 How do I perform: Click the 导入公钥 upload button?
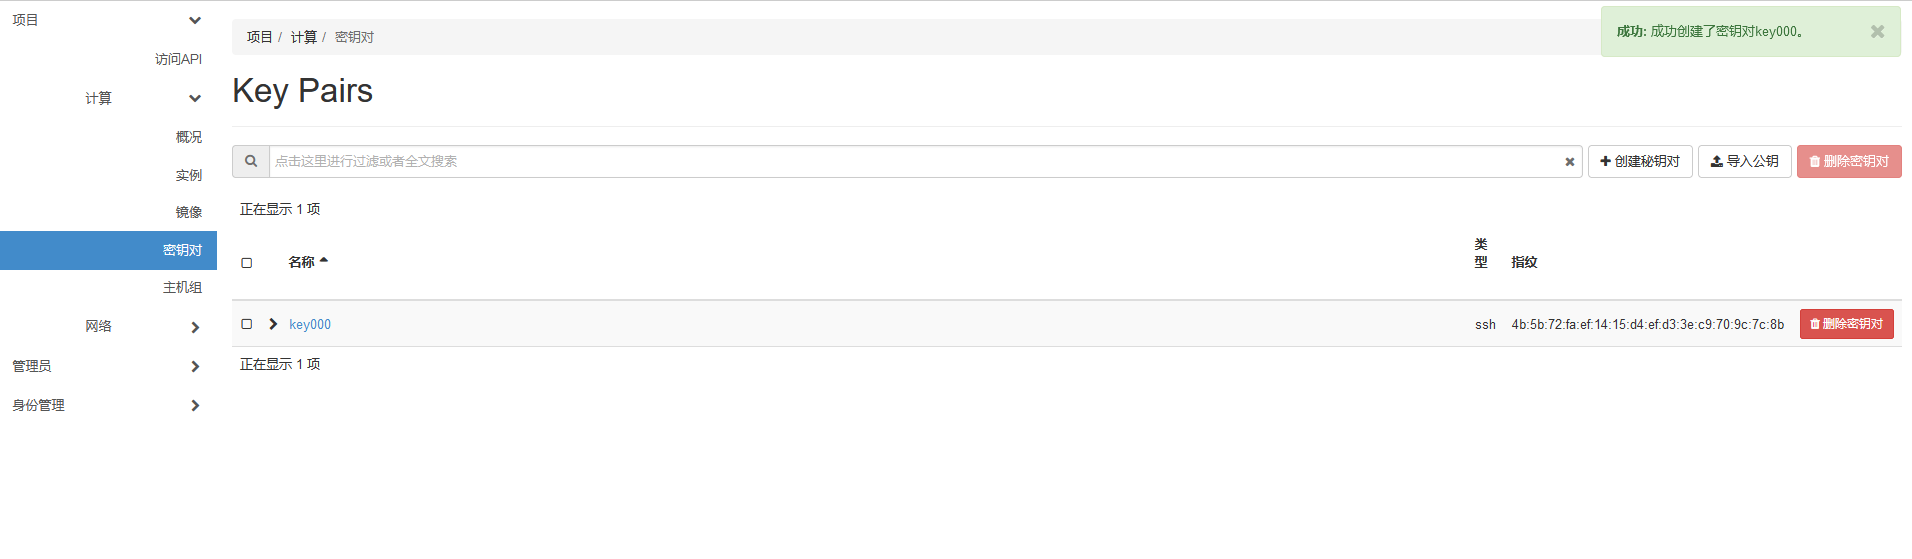point(1744,161)
